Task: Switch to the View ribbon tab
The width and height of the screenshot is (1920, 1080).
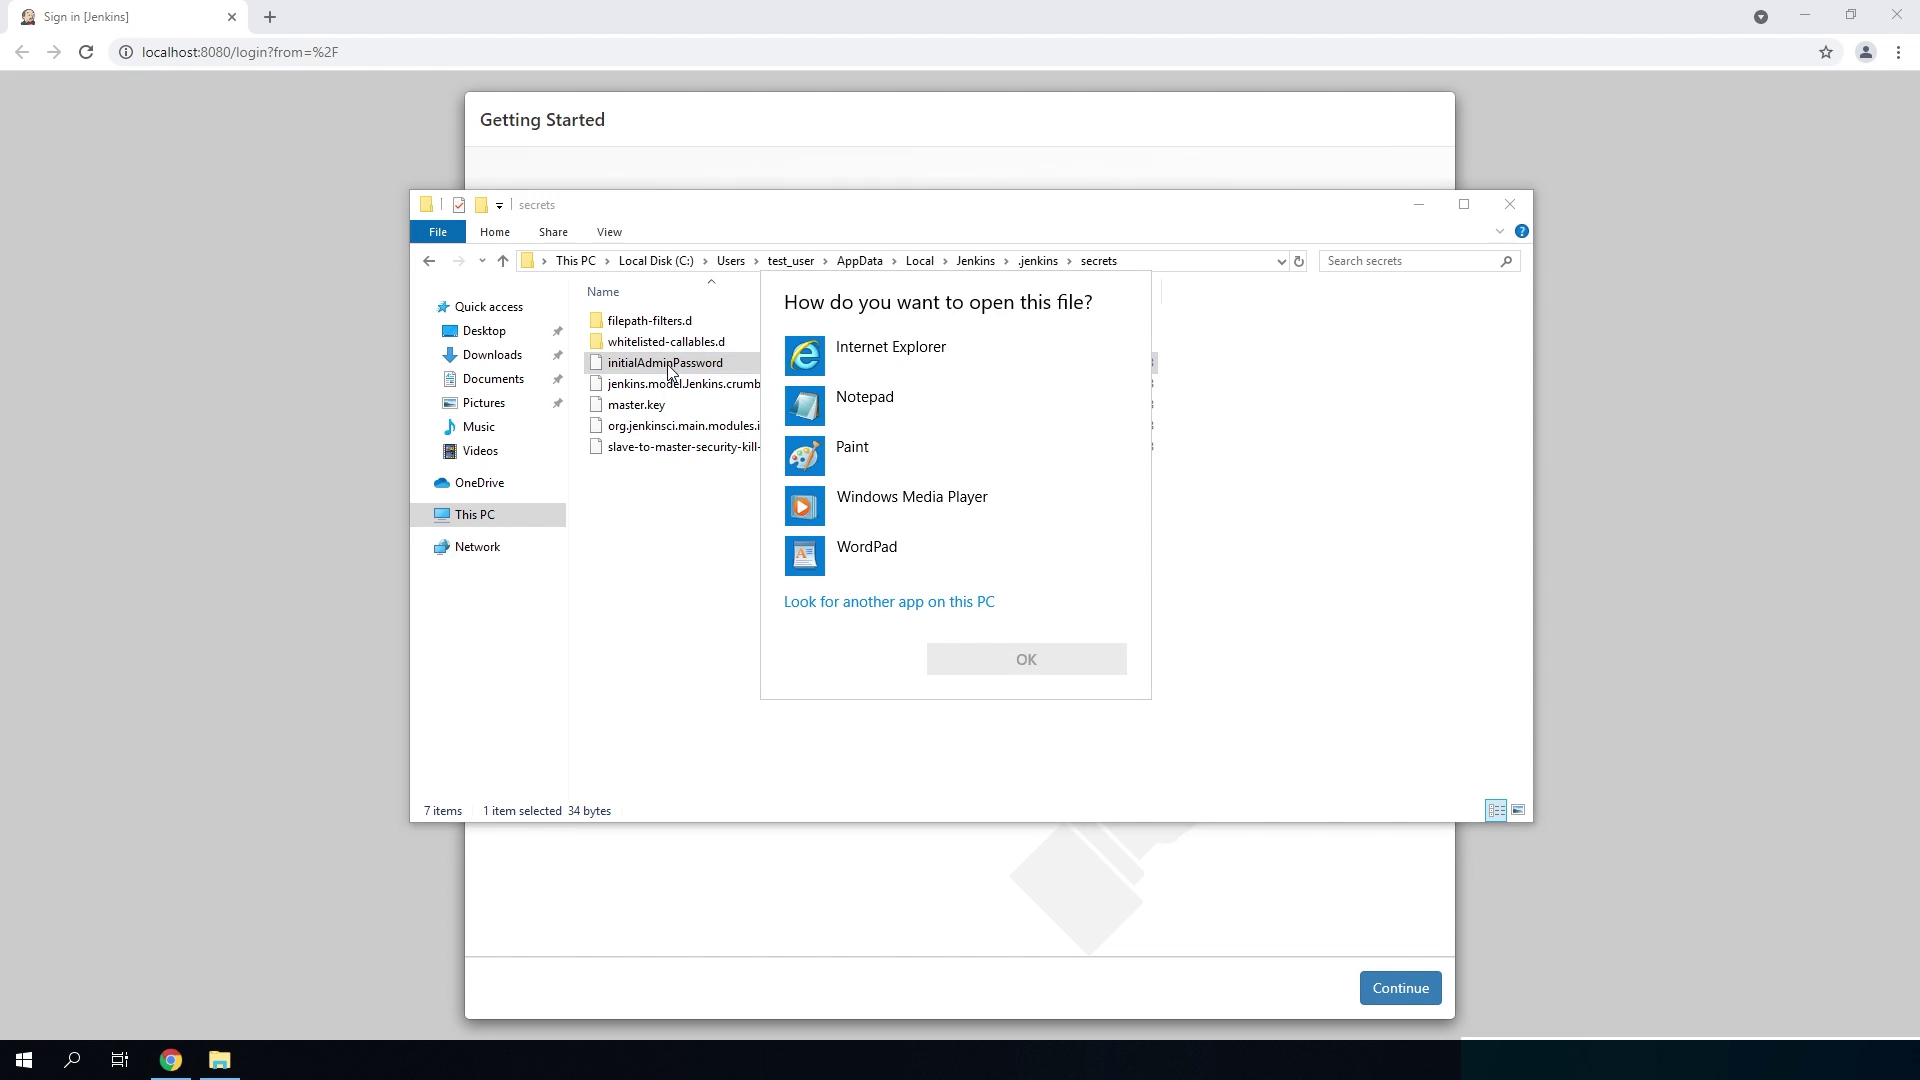Action: tap(608, 232)
